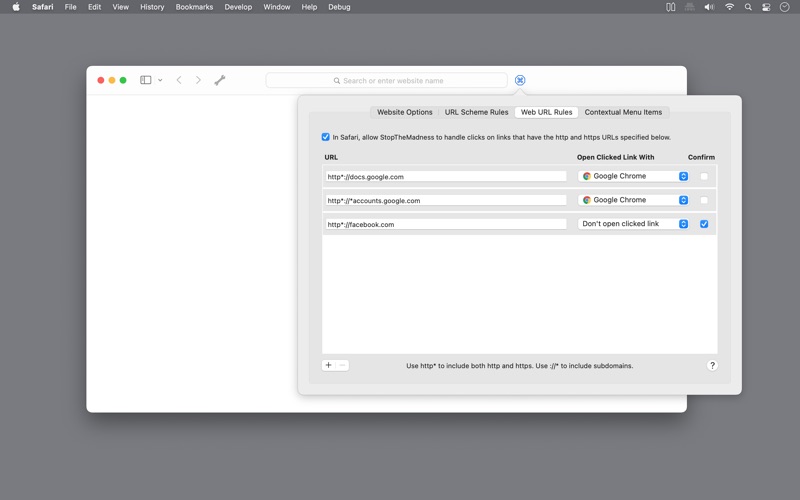Open the File menu
The width and height of the screenshot is (800, 500).
(70, 7)
